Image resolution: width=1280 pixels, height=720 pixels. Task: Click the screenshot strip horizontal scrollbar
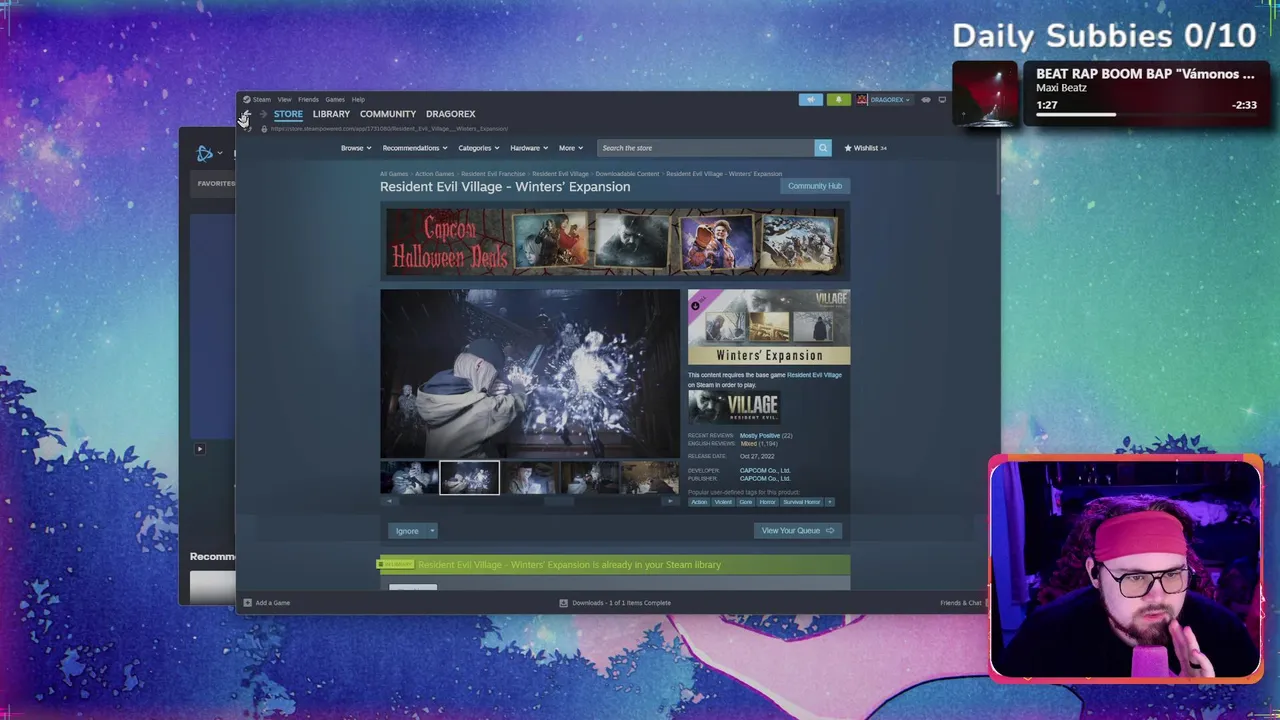(x=529, y=501)
